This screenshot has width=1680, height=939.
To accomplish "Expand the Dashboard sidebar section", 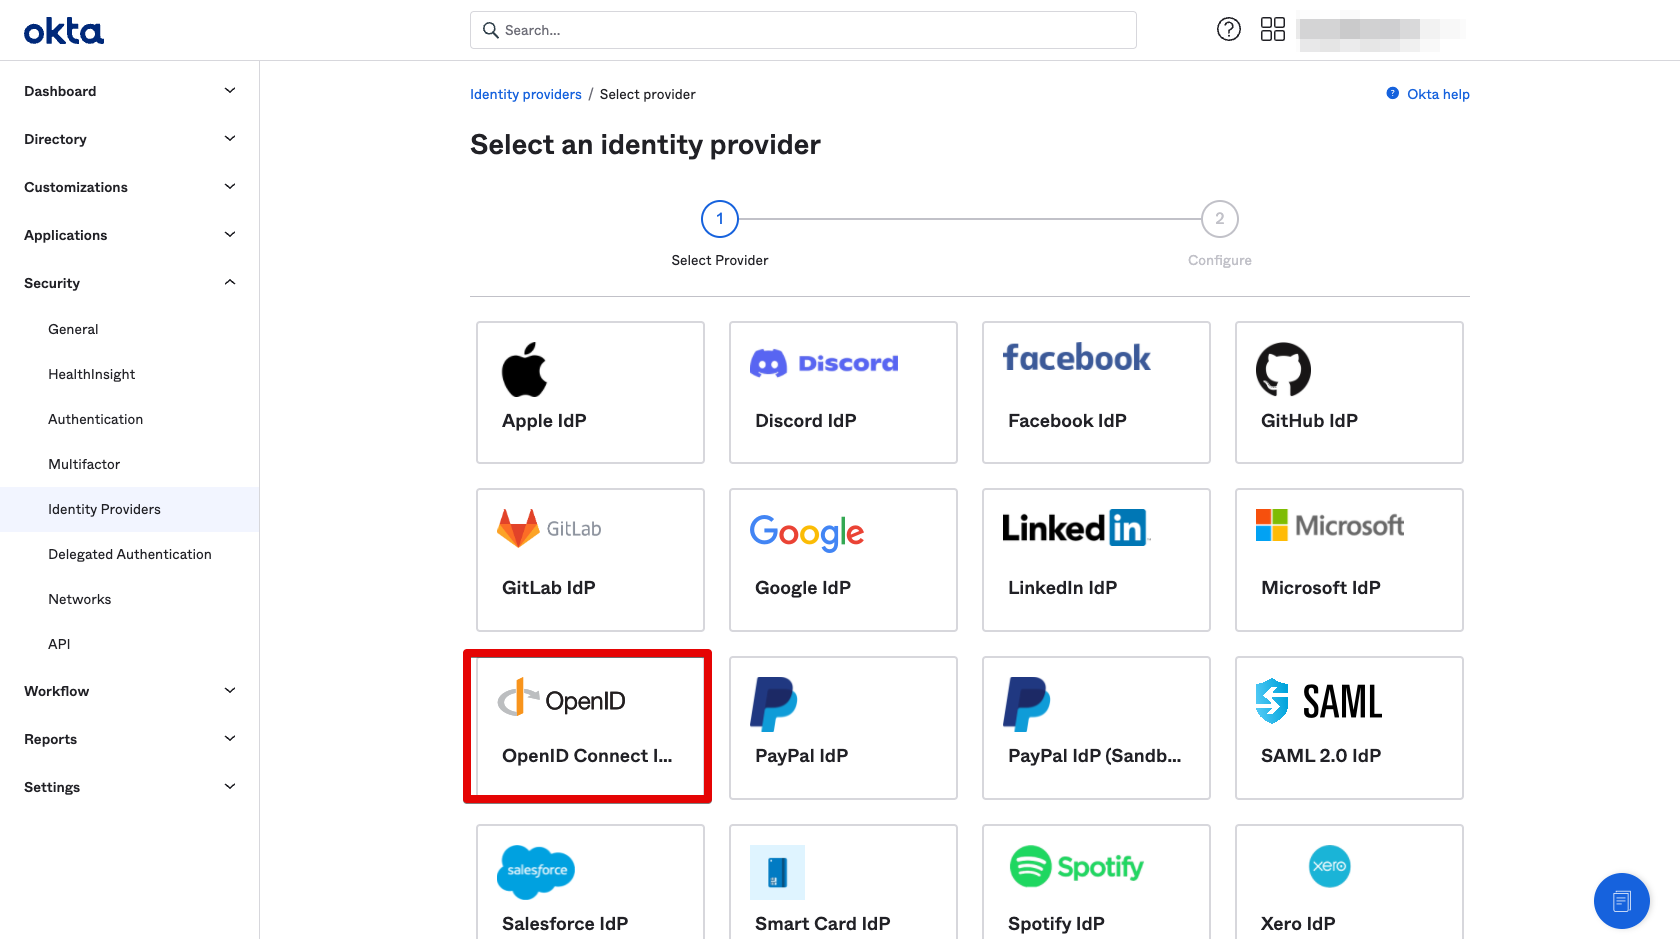I will pyautogui.click(x=129, y=91).
